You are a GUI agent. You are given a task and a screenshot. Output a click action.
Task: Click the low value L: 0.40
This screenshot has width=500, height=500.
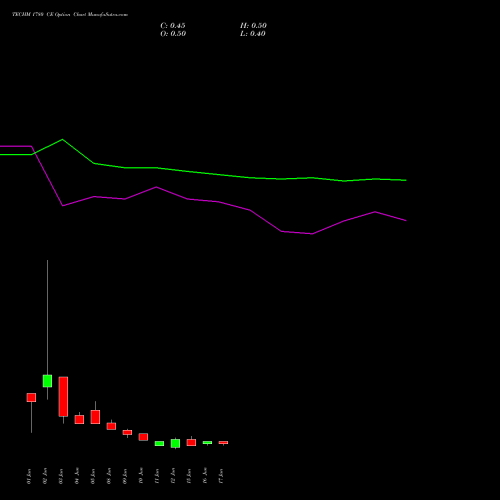(253, 34)
